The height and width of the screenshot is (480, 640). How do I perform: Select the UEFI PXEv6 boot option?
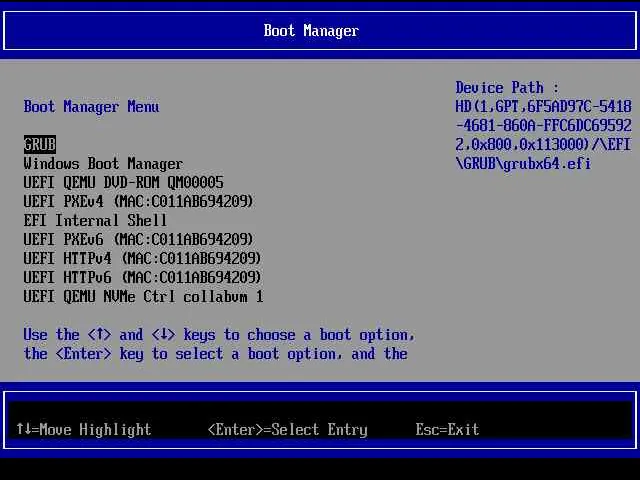tap(139, 240)
